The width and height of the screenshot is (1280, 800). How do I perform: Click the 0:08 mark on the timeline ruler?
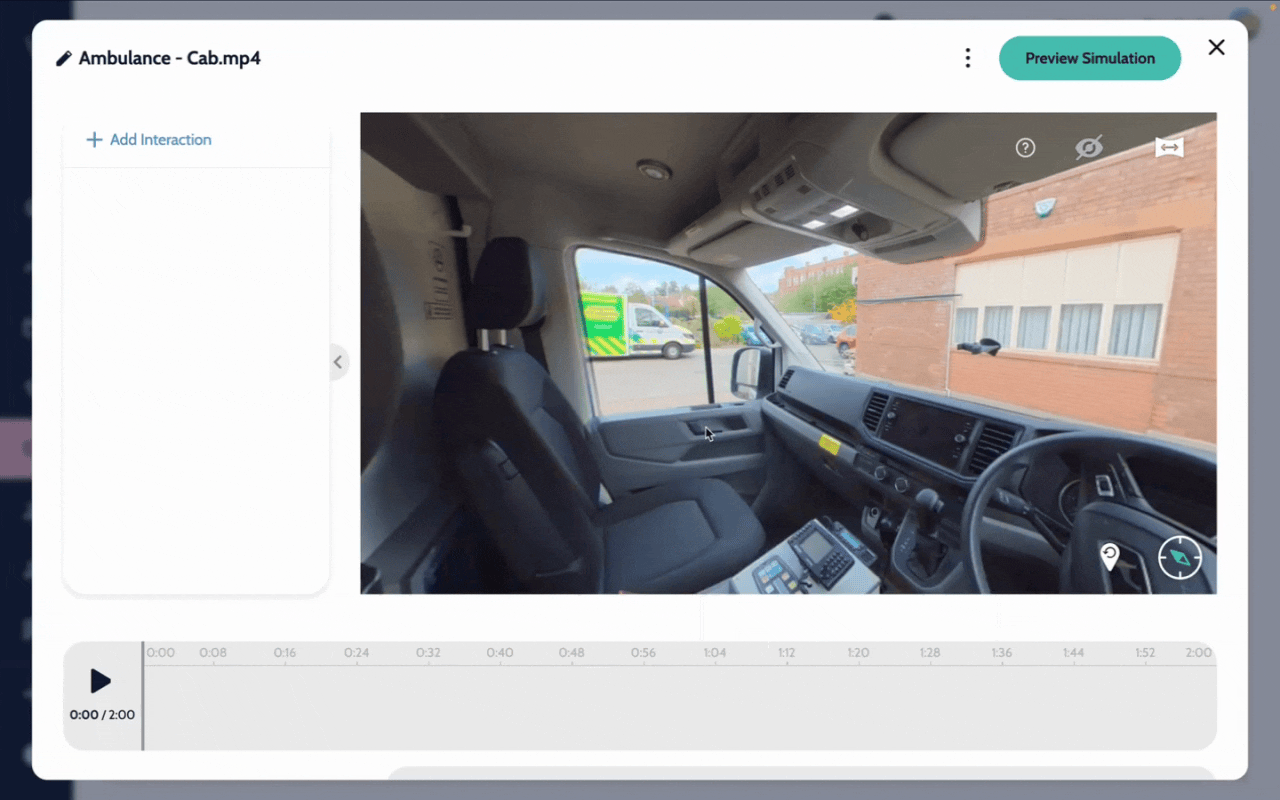(213, 653)
